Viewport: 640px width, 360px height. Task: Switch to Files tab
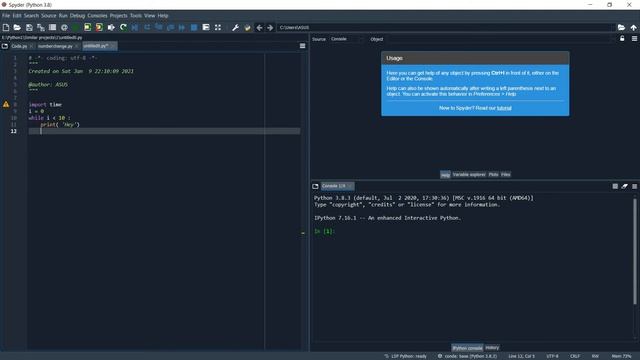[x=506, y=174]
